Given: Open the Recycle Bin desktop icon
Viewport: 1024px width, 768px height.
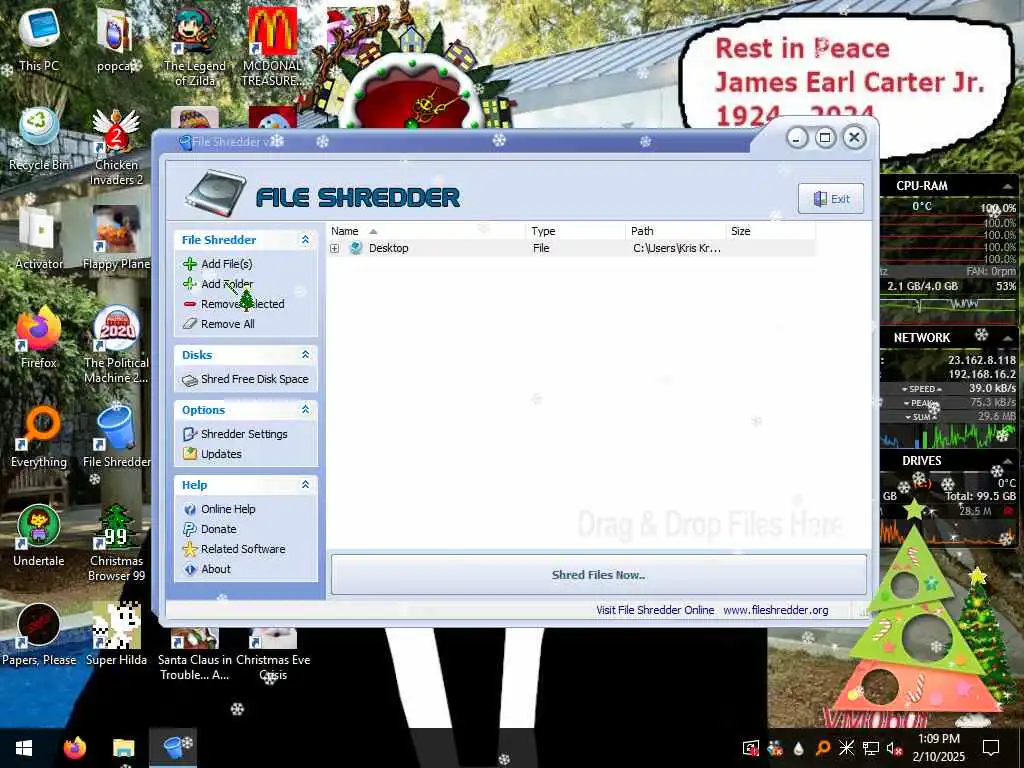Looking at the screenshot, I should coord(39,140).
